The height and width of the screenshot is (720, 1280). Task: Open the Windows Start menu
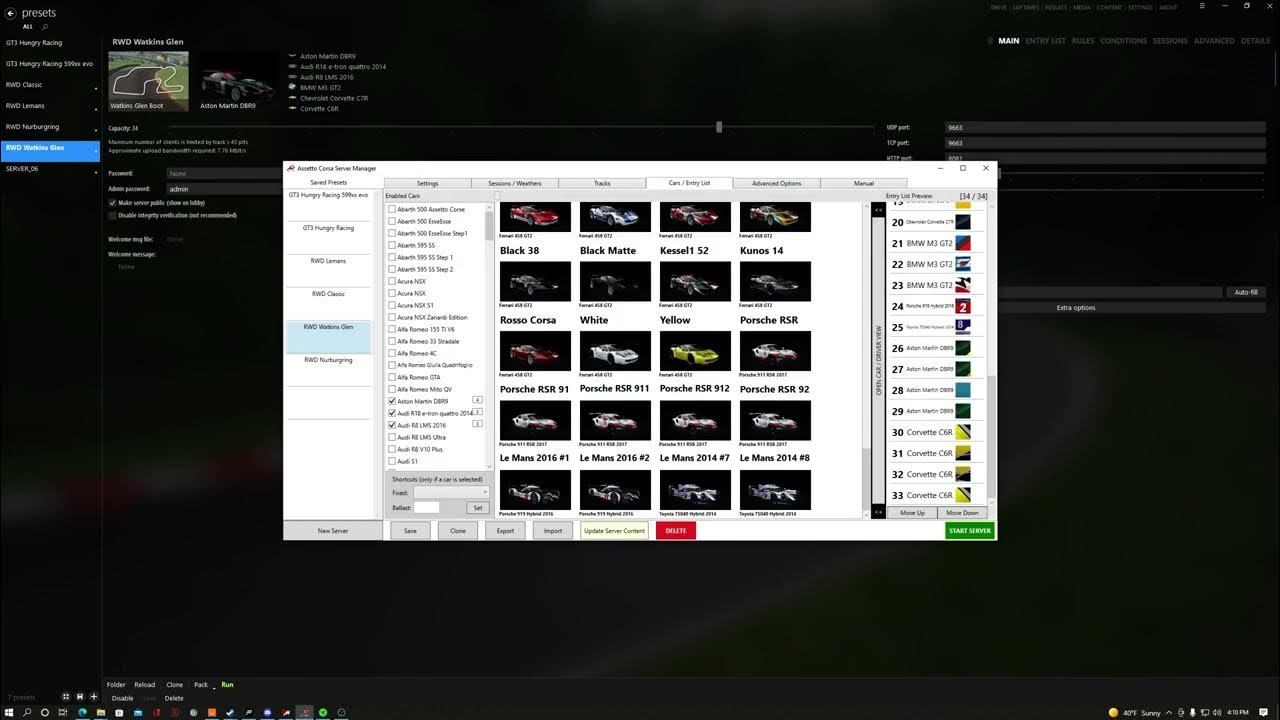[x=9, y=712]
